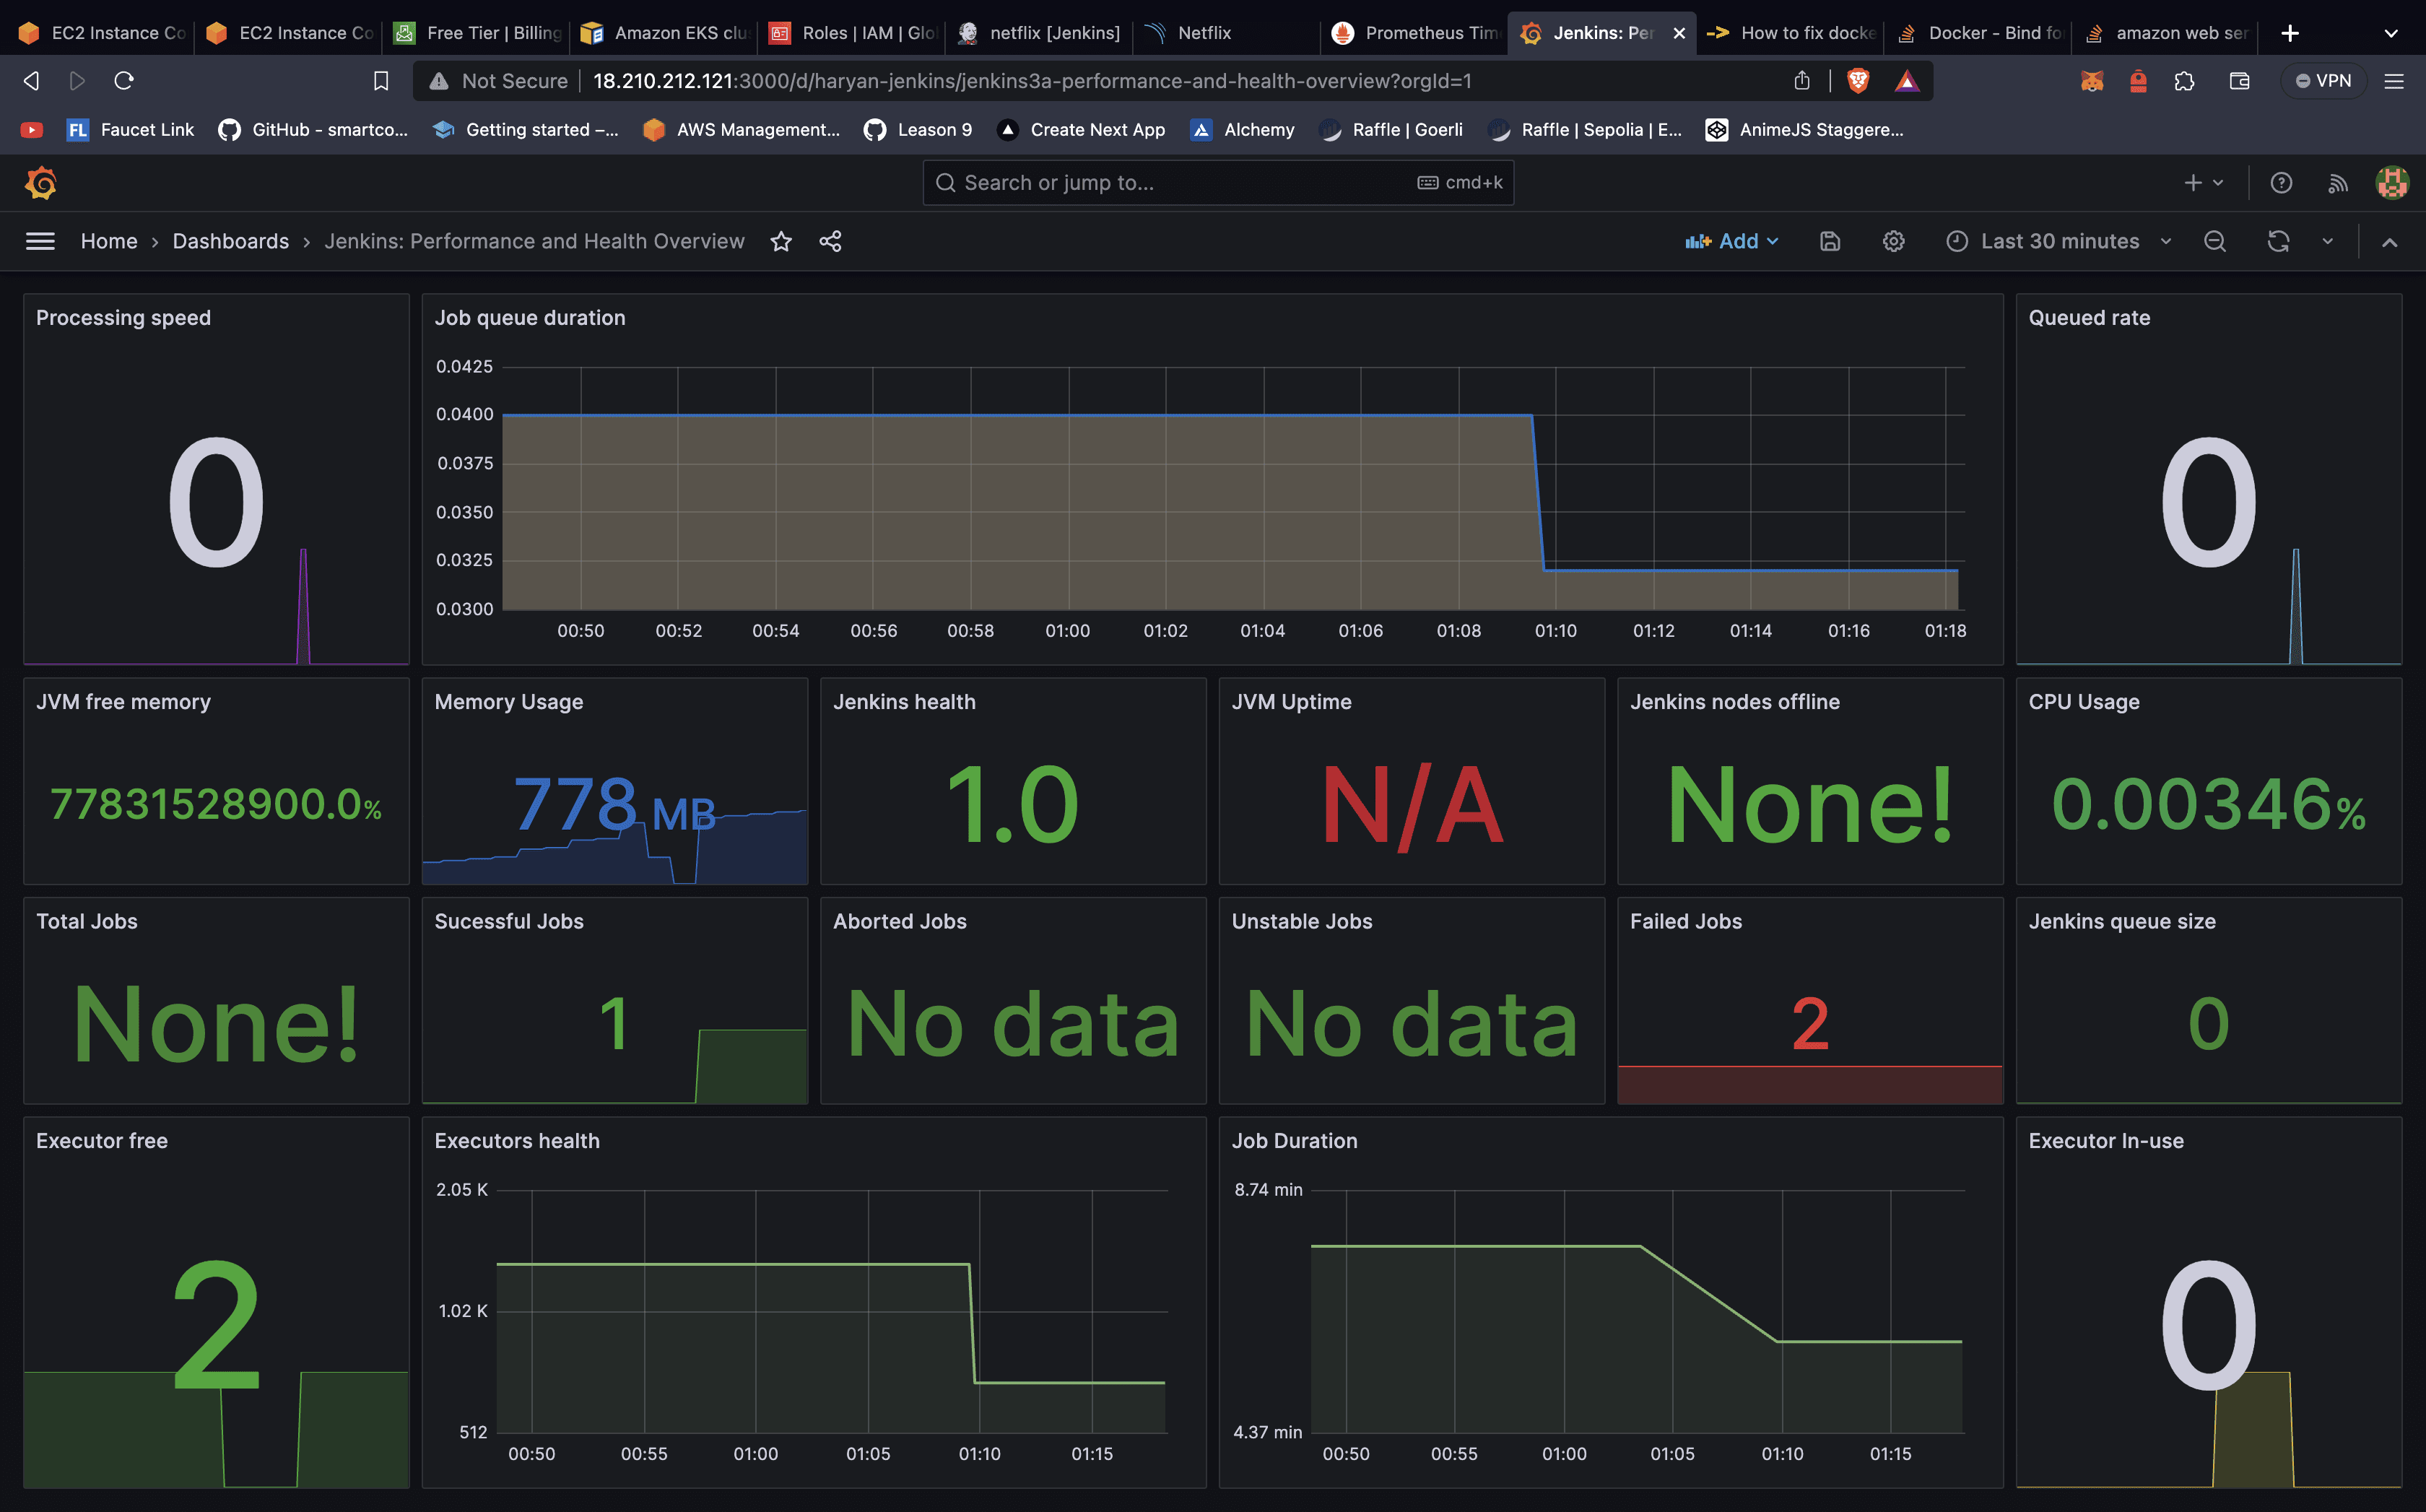Click zoom out time range icon
Viewport: 2426px width, 1512px height.
click(x=2214, y=241)
